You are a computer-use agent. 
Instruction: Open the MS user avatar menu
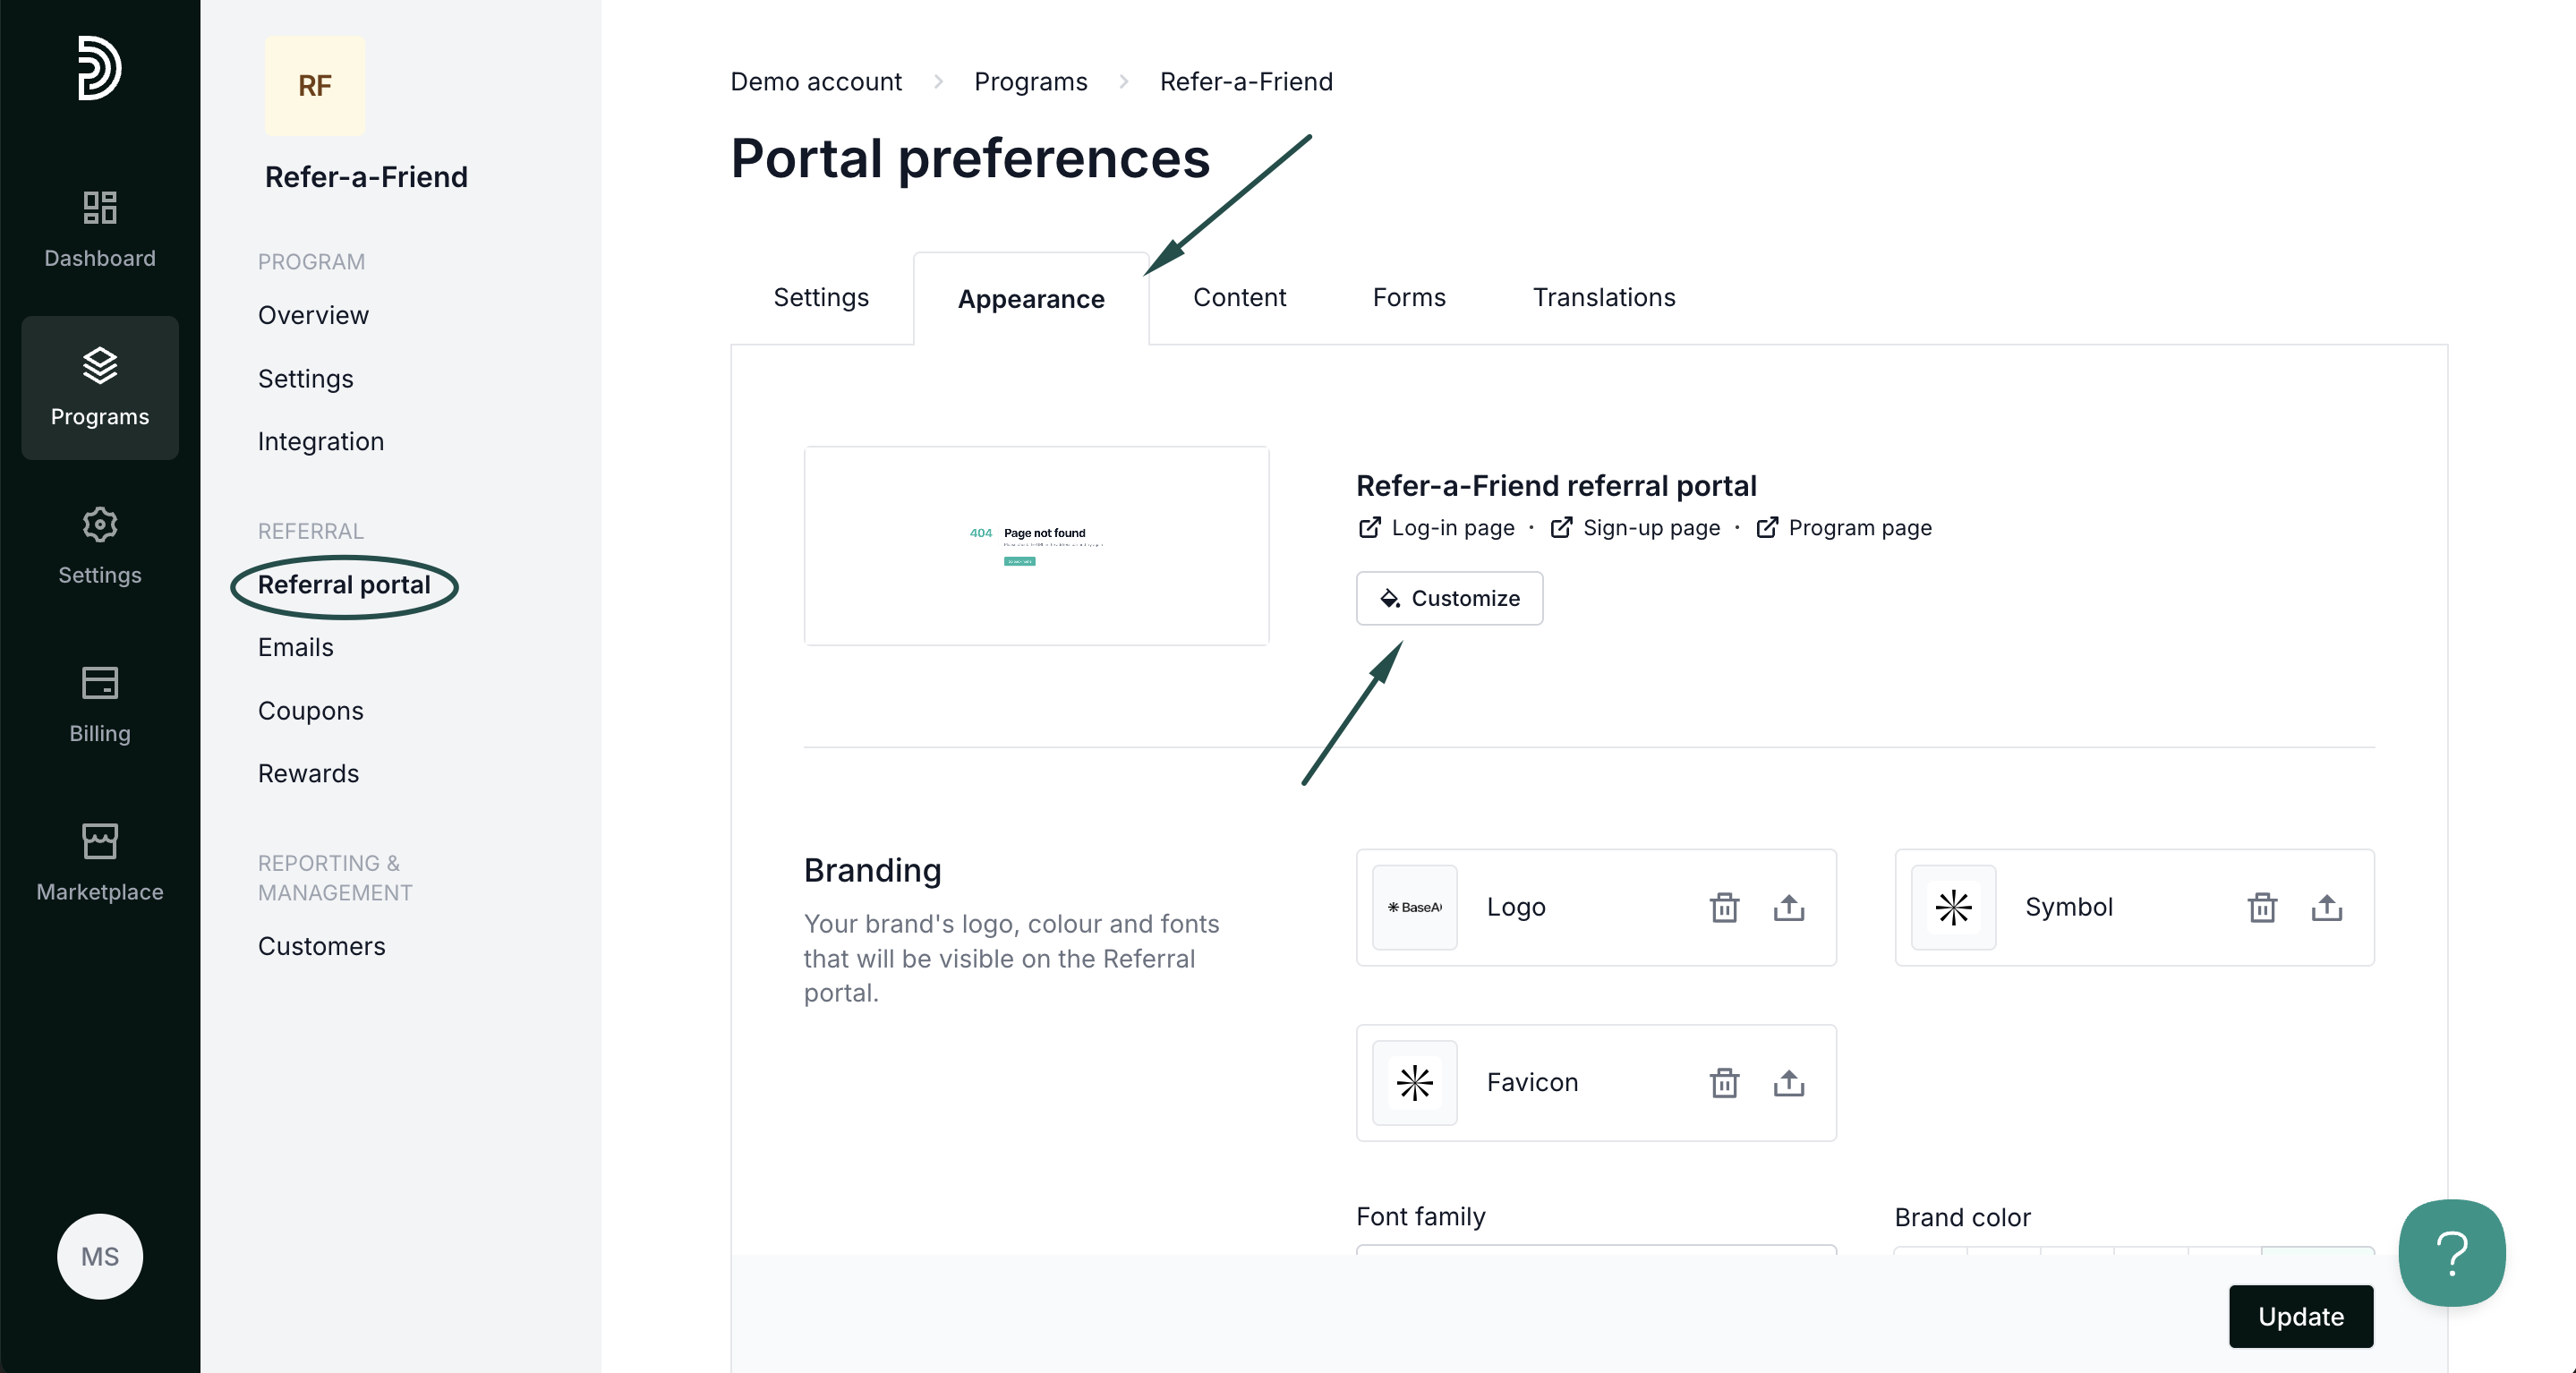pyautogui.click(x=100, y=1256)
